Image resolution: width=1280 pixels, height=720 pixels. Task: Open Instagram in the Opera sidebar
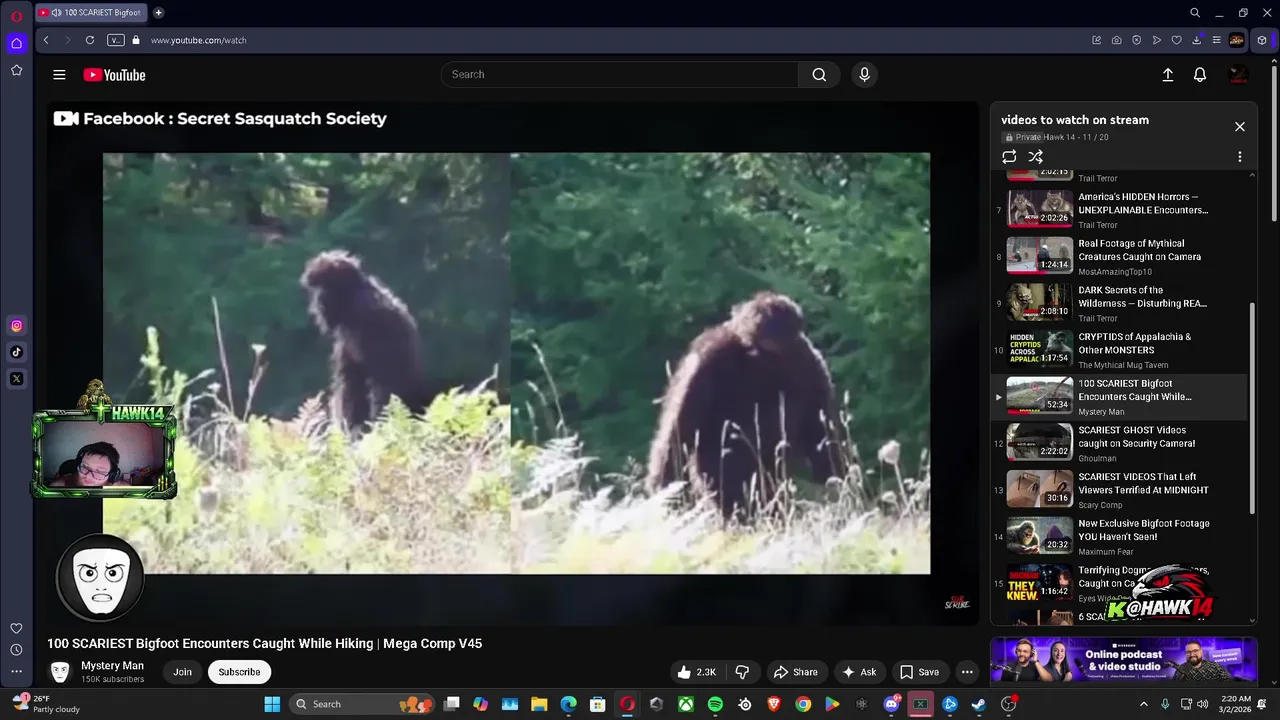coord(16,325)
